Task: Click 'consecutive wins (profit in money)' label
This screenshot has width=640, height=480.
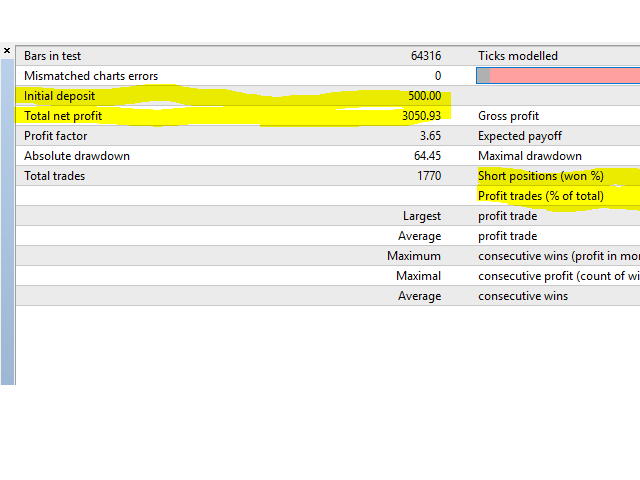Action: [559, 256]
